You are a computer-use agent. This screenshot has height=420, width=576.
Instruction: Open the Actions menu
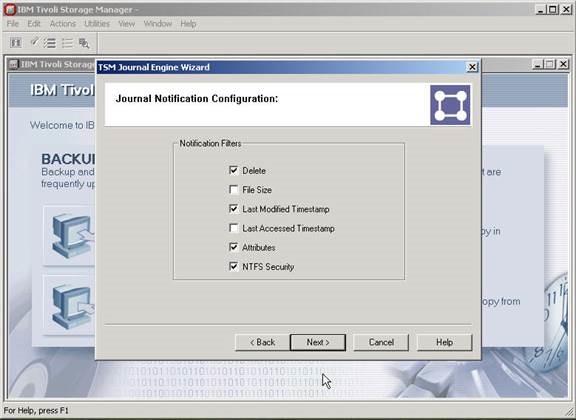[63, 24]
